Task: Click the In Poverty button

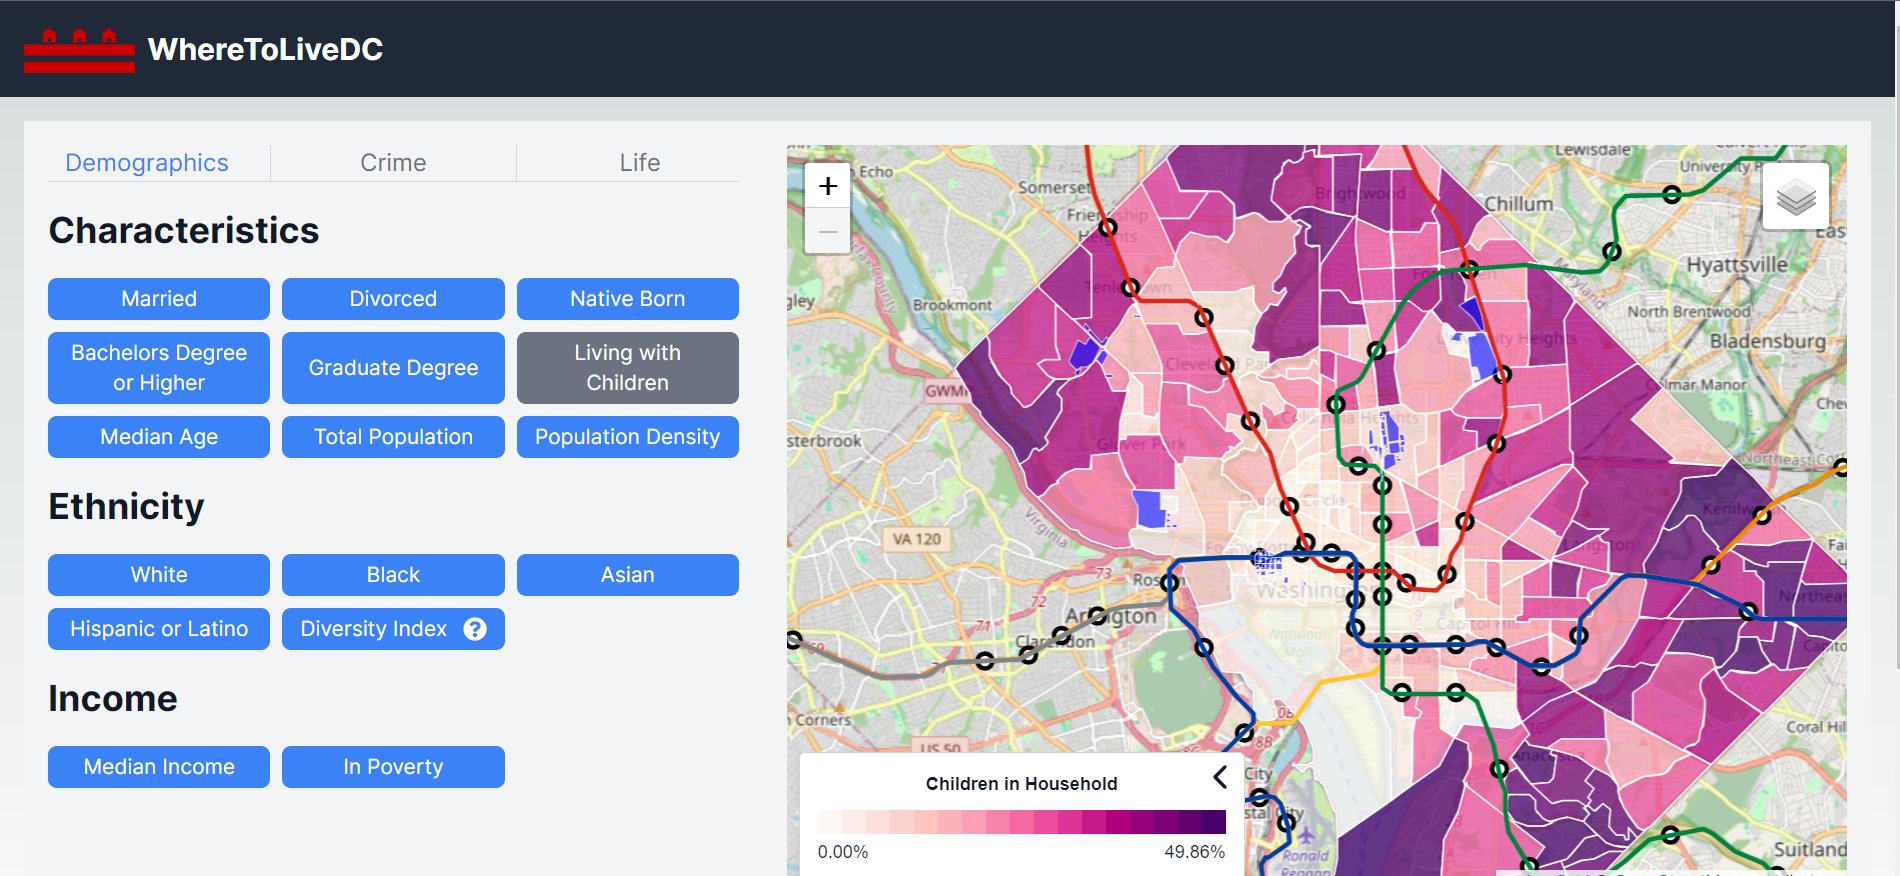Action: pos(393,767)
